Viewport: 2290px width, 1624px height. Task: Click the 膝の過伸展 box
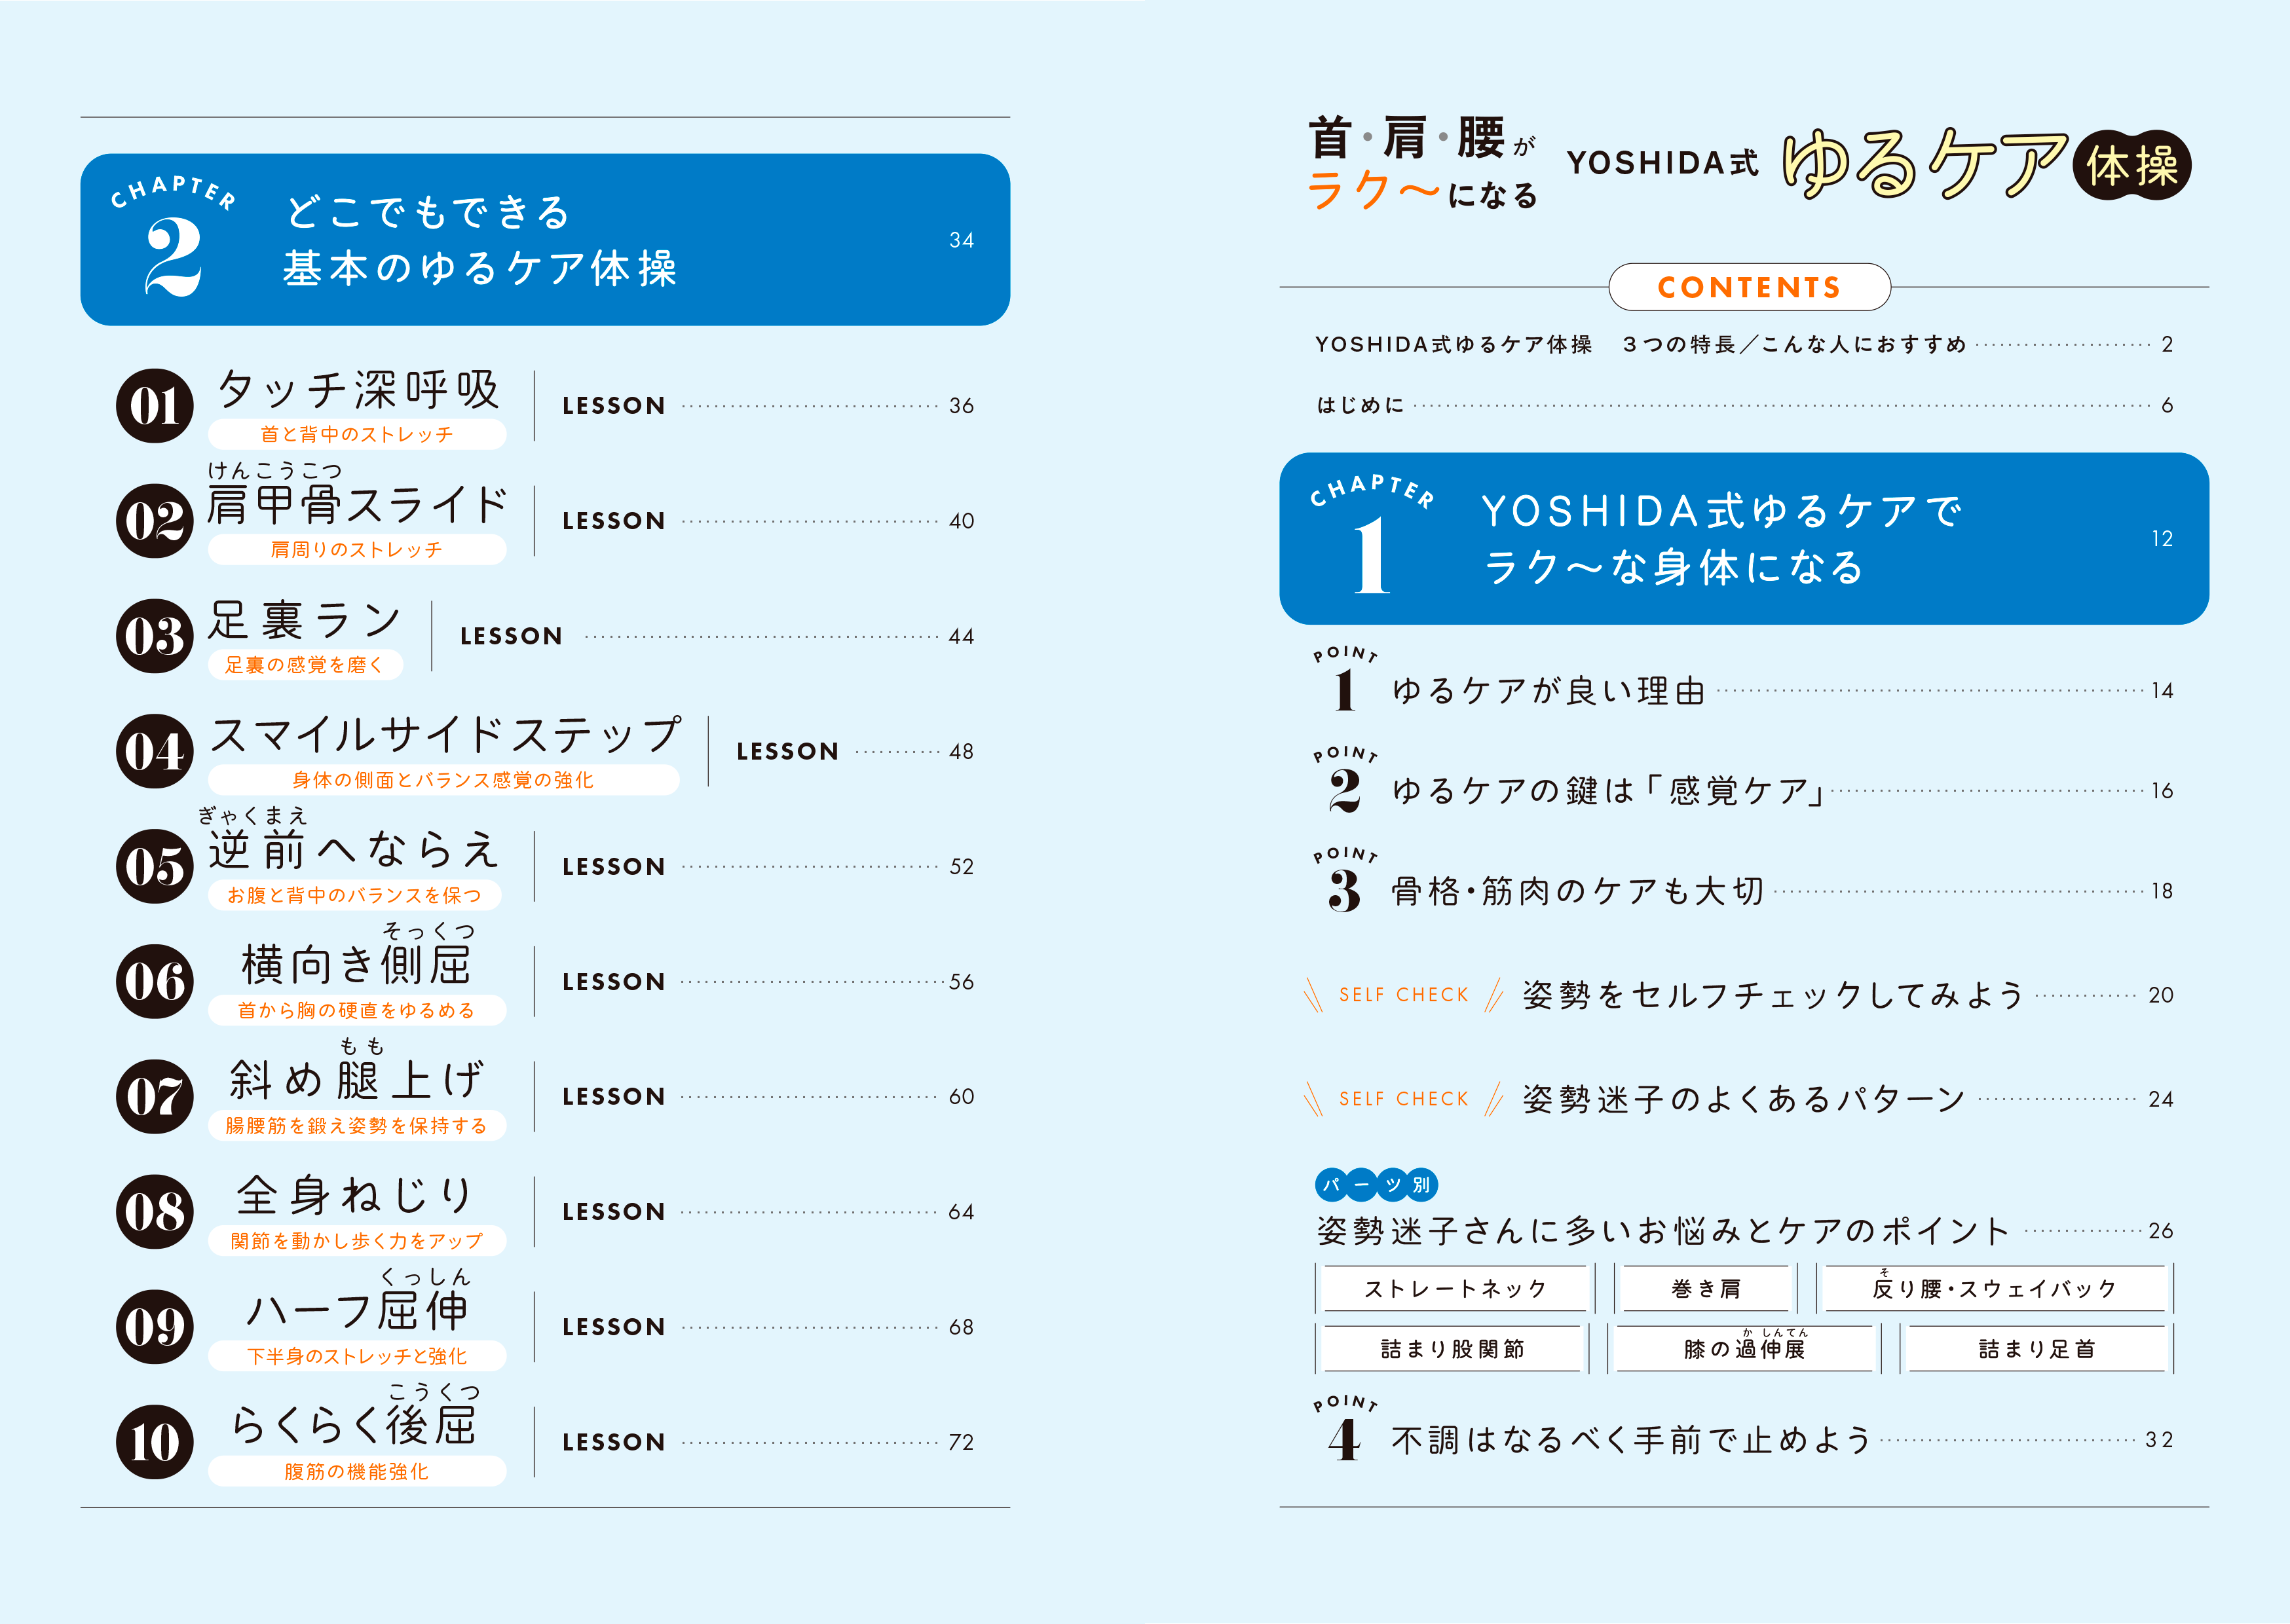(x=1744, y=1349)
